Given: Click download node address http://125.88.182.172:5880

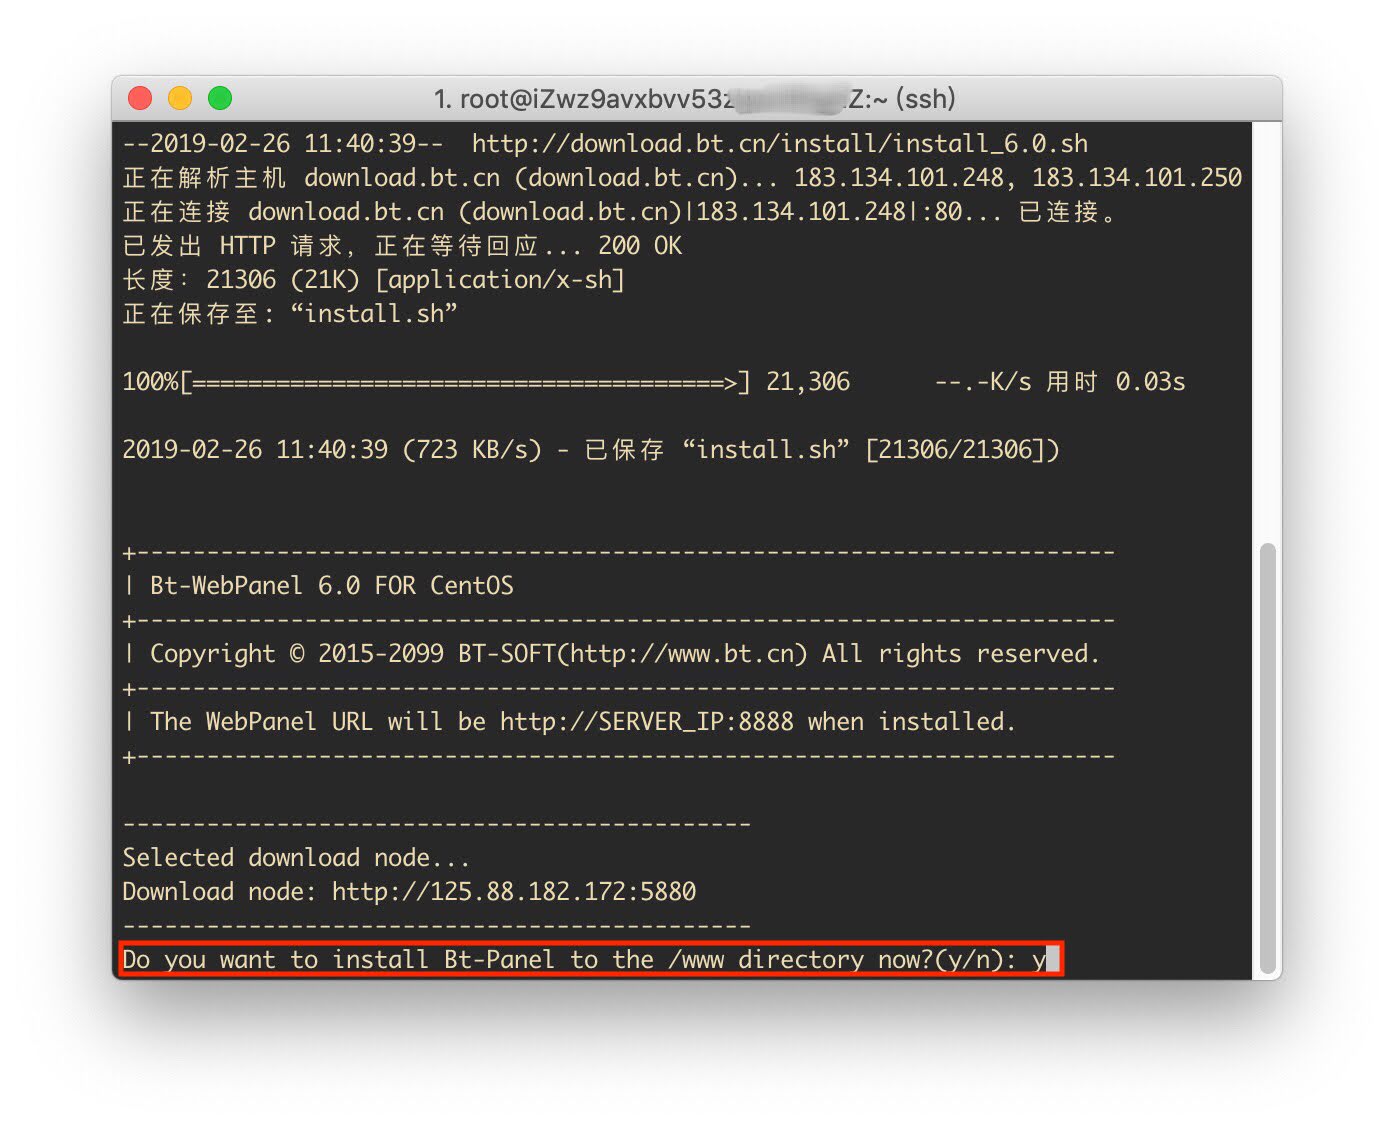Looking at the screenshot, I should coord(514,892).
